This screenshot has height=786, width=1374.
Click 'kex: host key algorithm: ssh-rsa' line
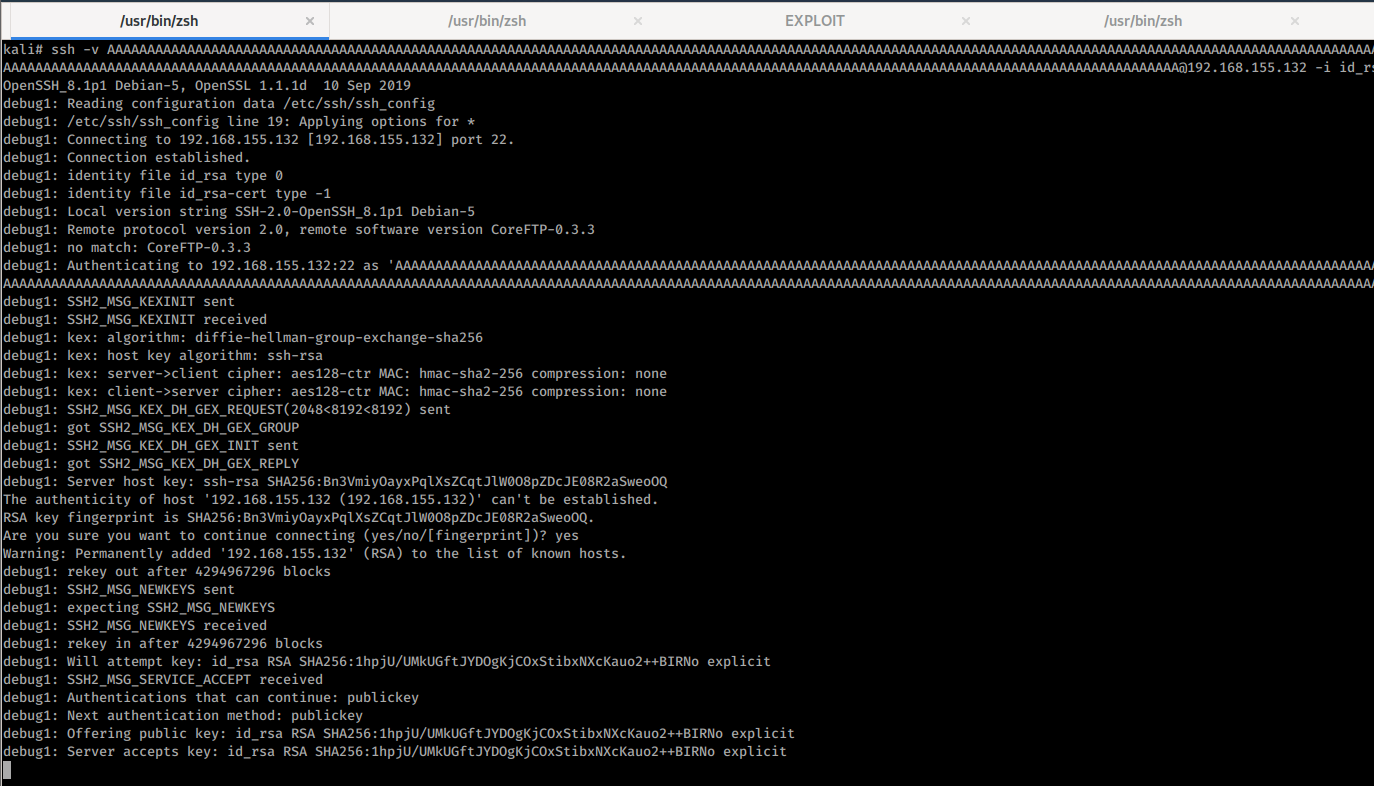coord(163,355)
